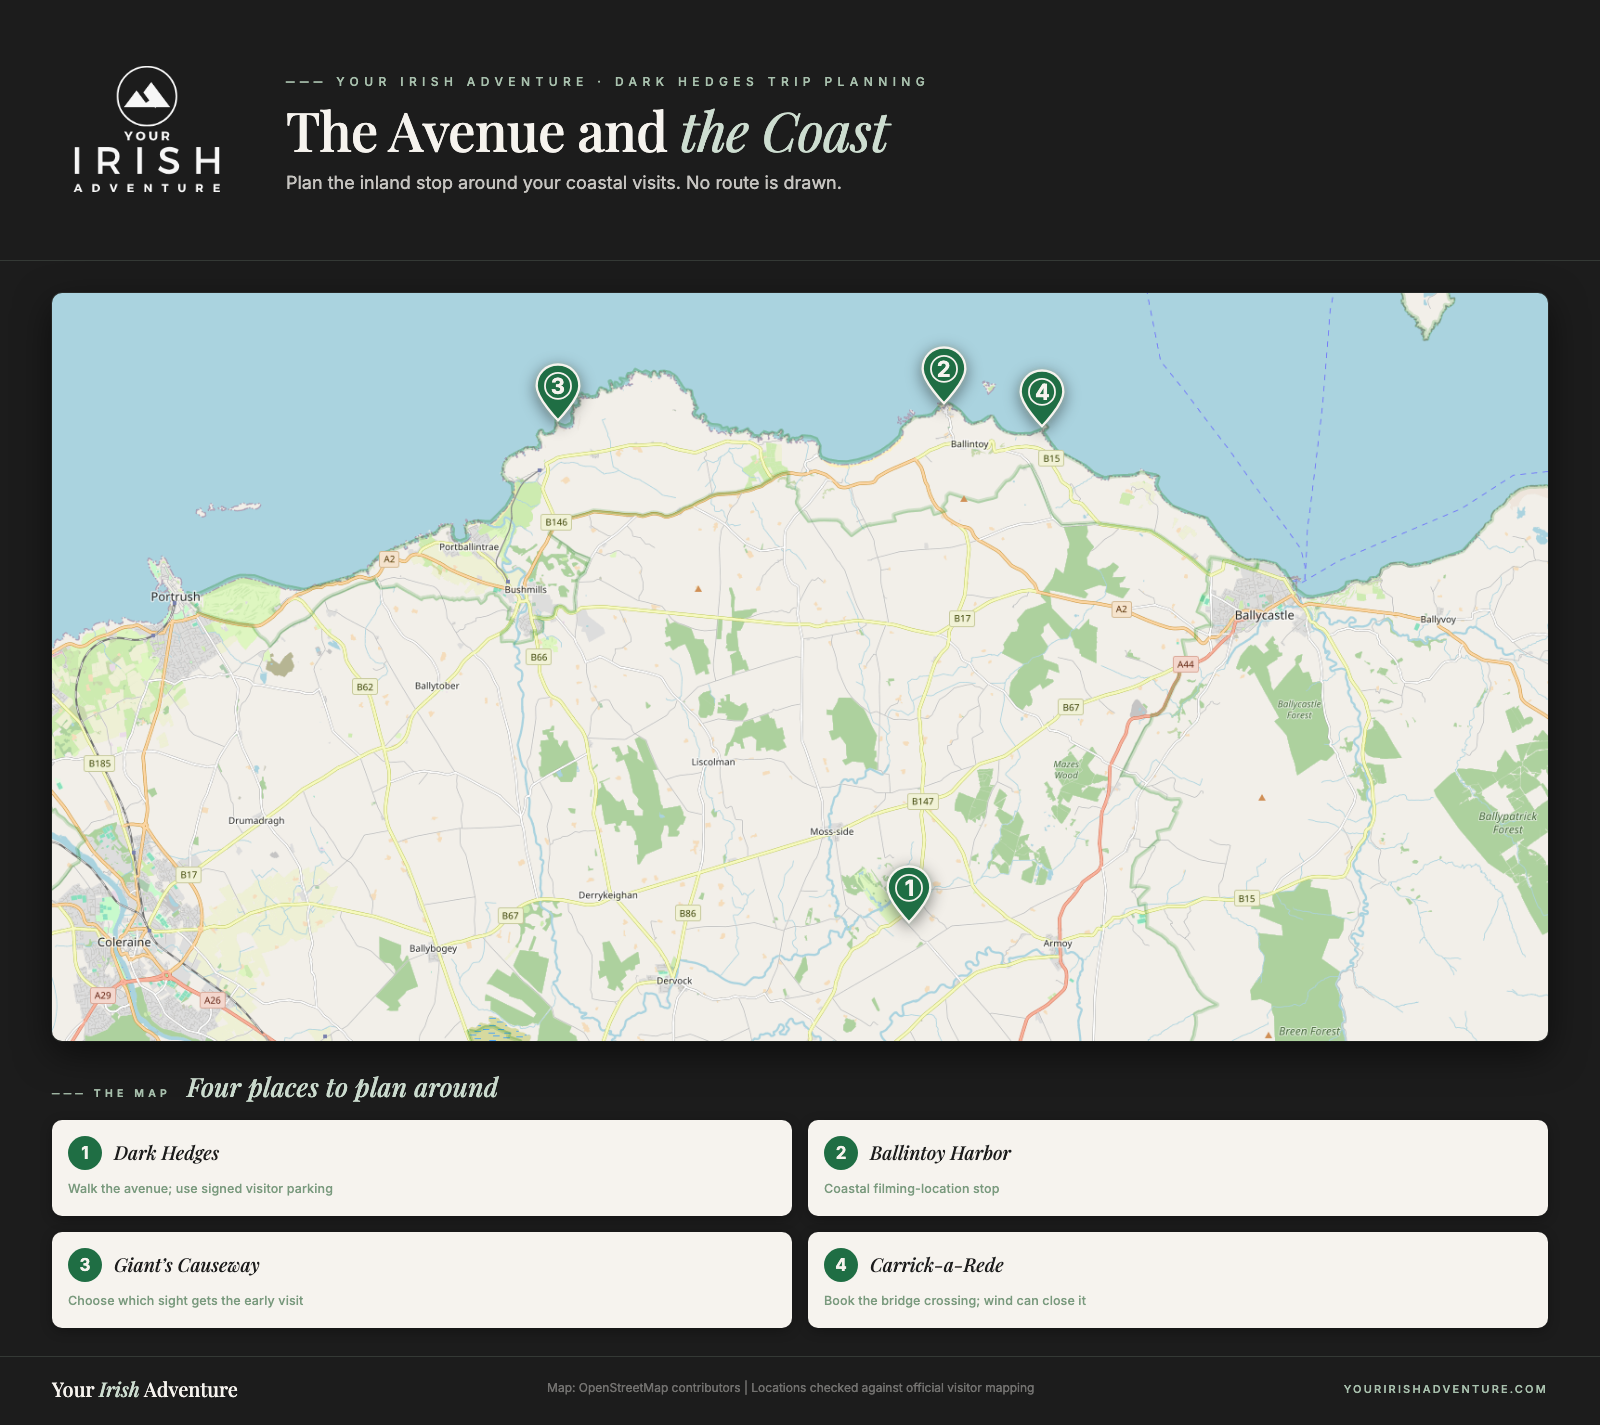
Task: Open the Dark Hedges card title
Action: click(166, 1153)
